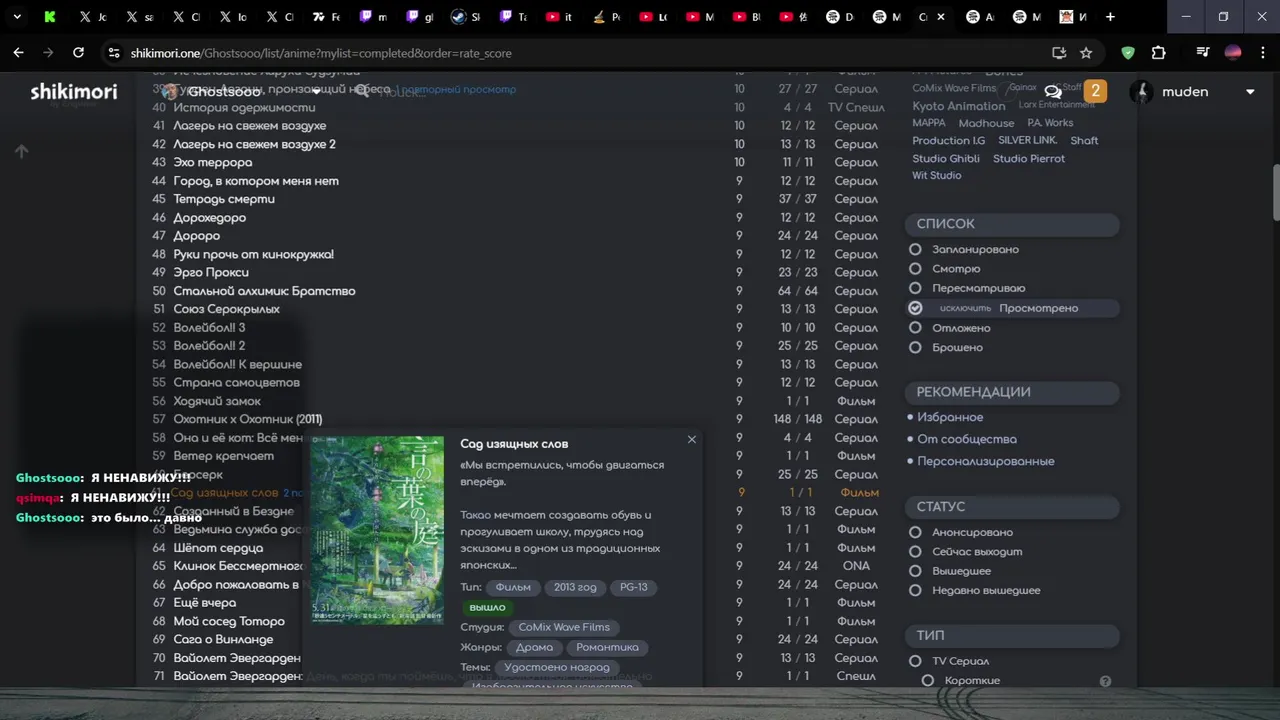Click the browser profile avatar
Image resolution: width=1280 pixels, height=720 pixels.
(1233, 53)
